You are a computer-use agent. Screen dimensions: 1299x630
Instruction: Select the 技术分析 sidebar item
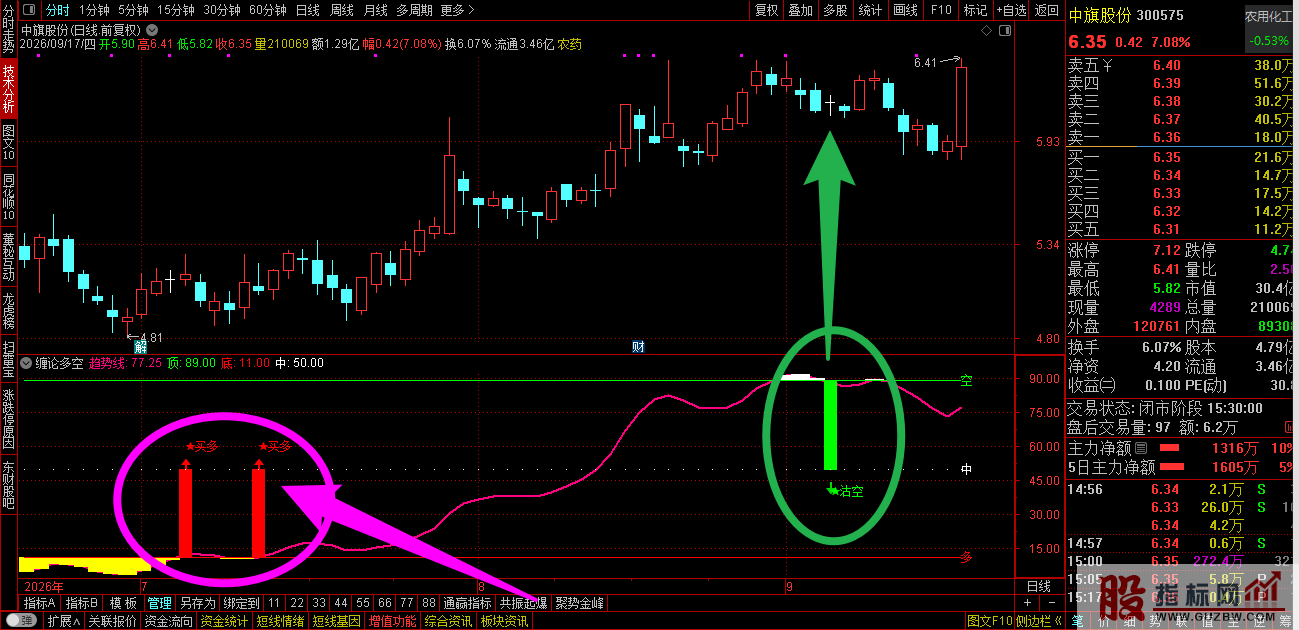9,88
